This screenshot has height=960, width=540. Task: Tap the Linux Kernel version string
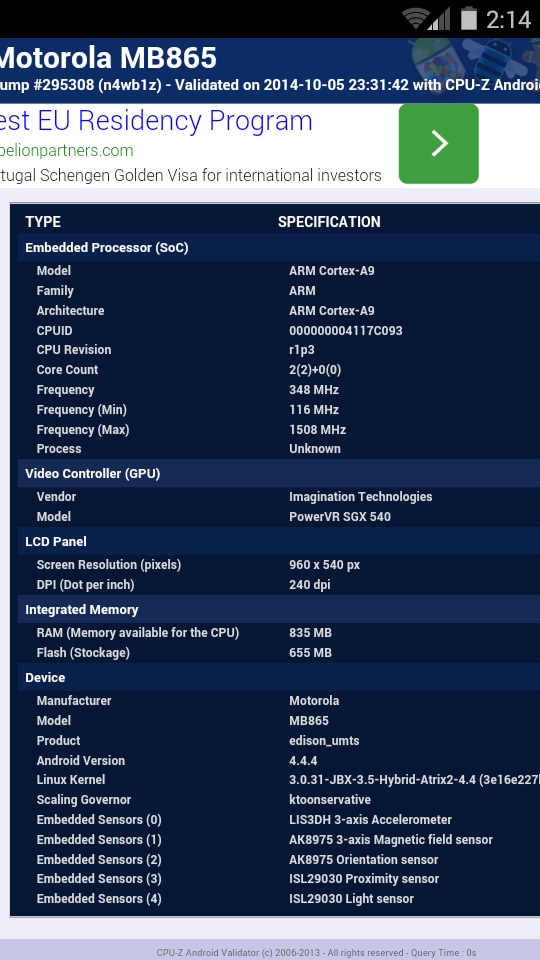click(x=414, y=780)
